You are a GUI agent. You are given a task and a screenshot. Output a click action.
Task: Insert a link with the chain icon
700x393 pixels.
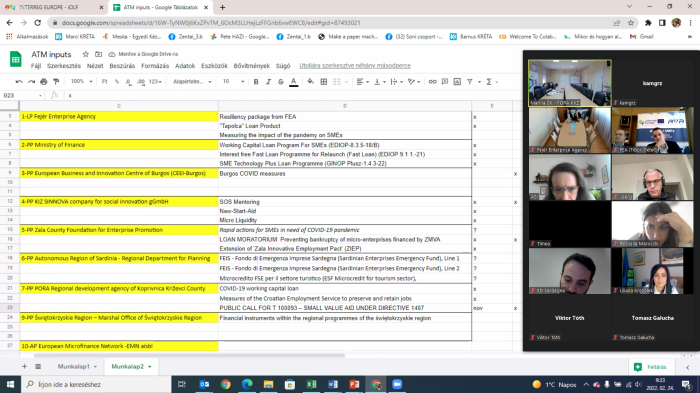(432, 82)
